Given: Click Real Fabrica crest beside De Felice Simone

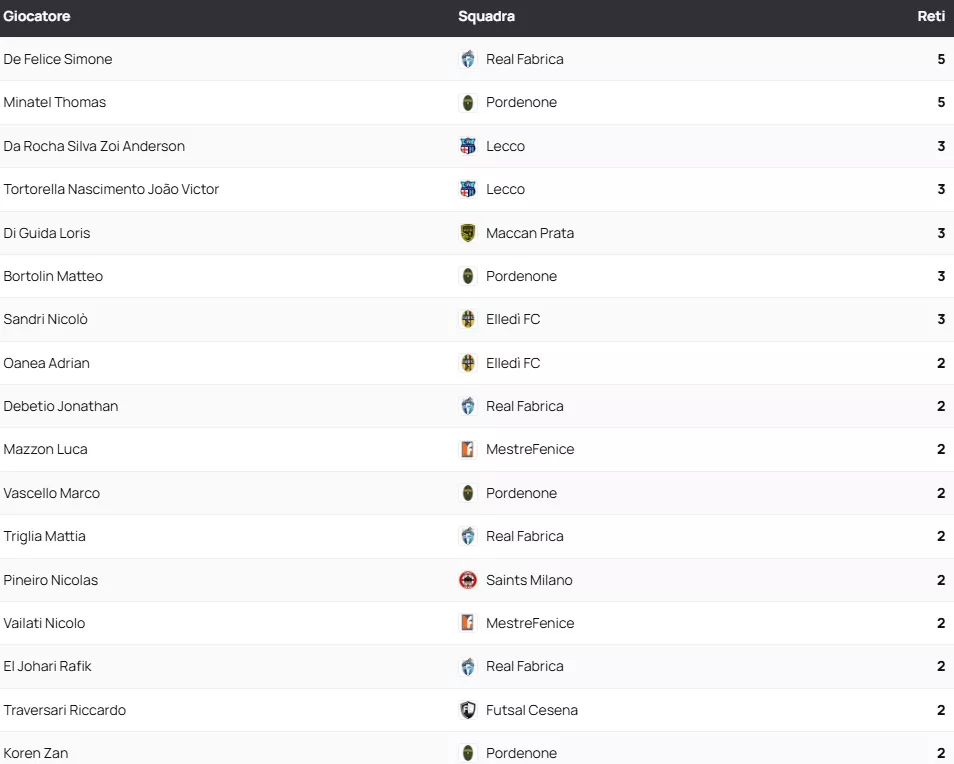Looking at the screenshot, I should click(x=467, y=59).
